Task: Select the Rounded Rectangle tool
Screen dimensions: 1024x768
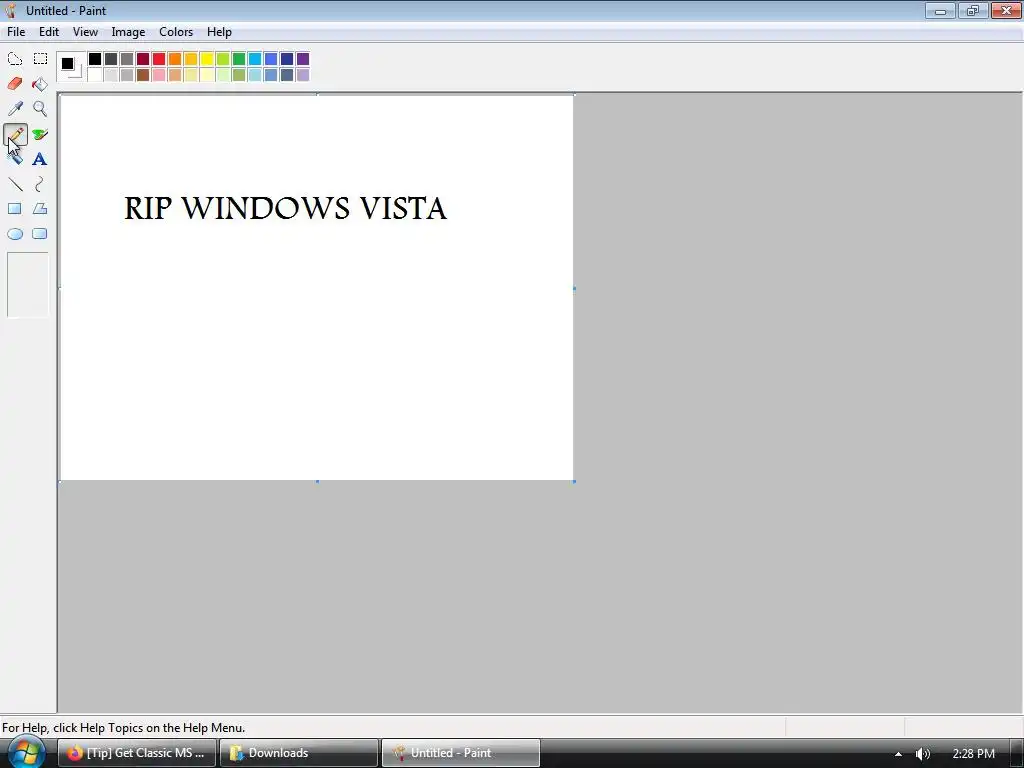Action: point(40,234)
